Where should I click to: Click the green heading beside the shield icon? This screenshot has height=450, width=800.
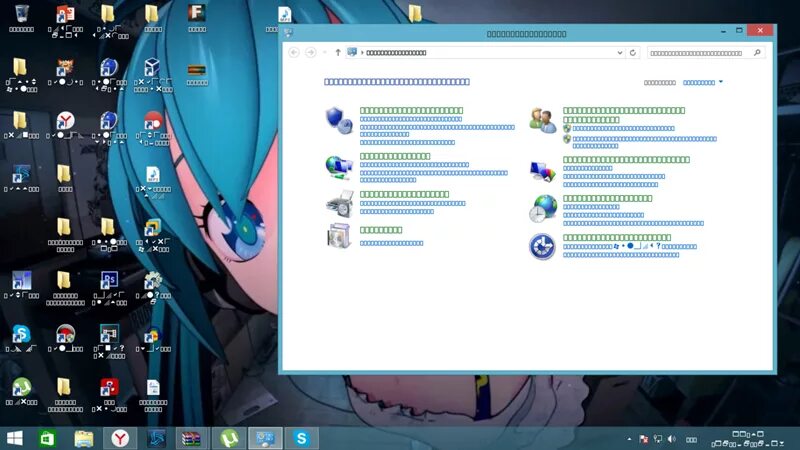411,110
